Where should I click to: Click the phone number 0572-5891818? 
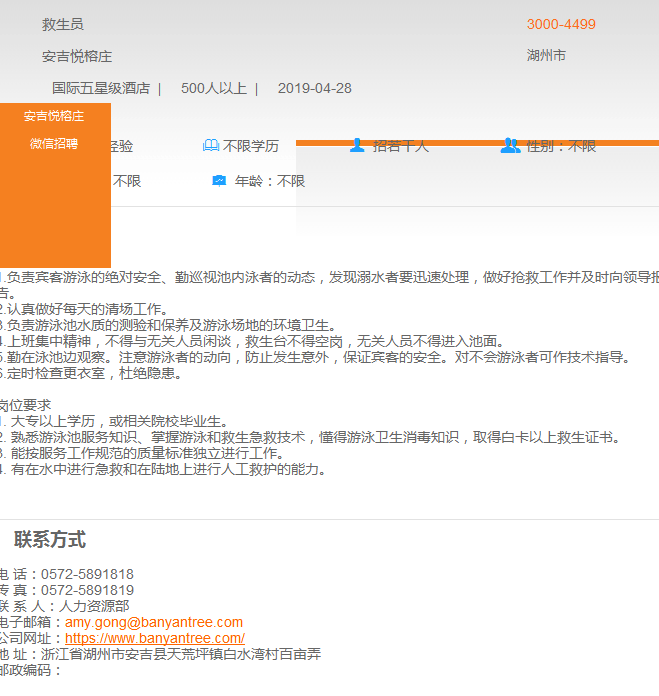87,574
